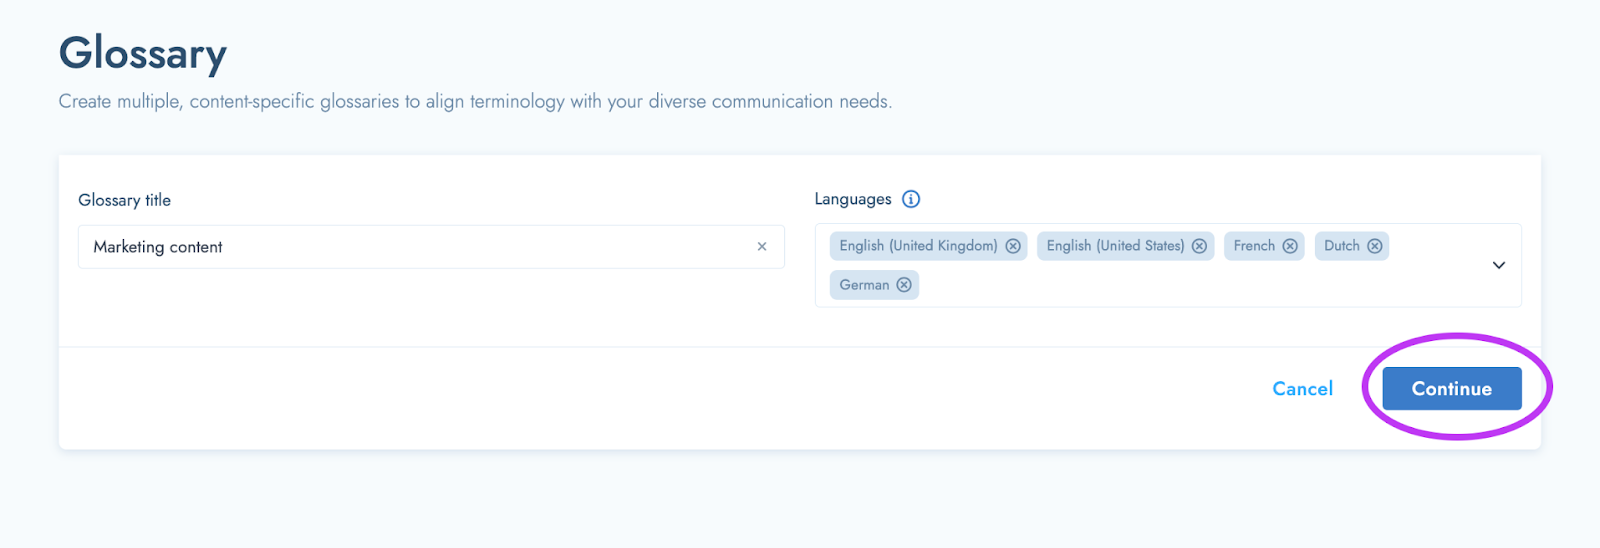
Task: Remove English (United Kingdom) language chip
Action: pos(1013,246)
